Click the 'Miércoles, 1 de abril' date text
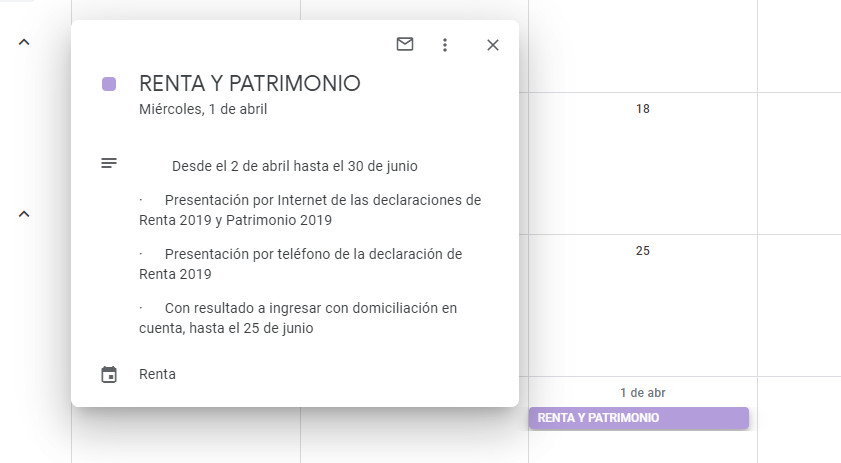 (x=203, y=109)
